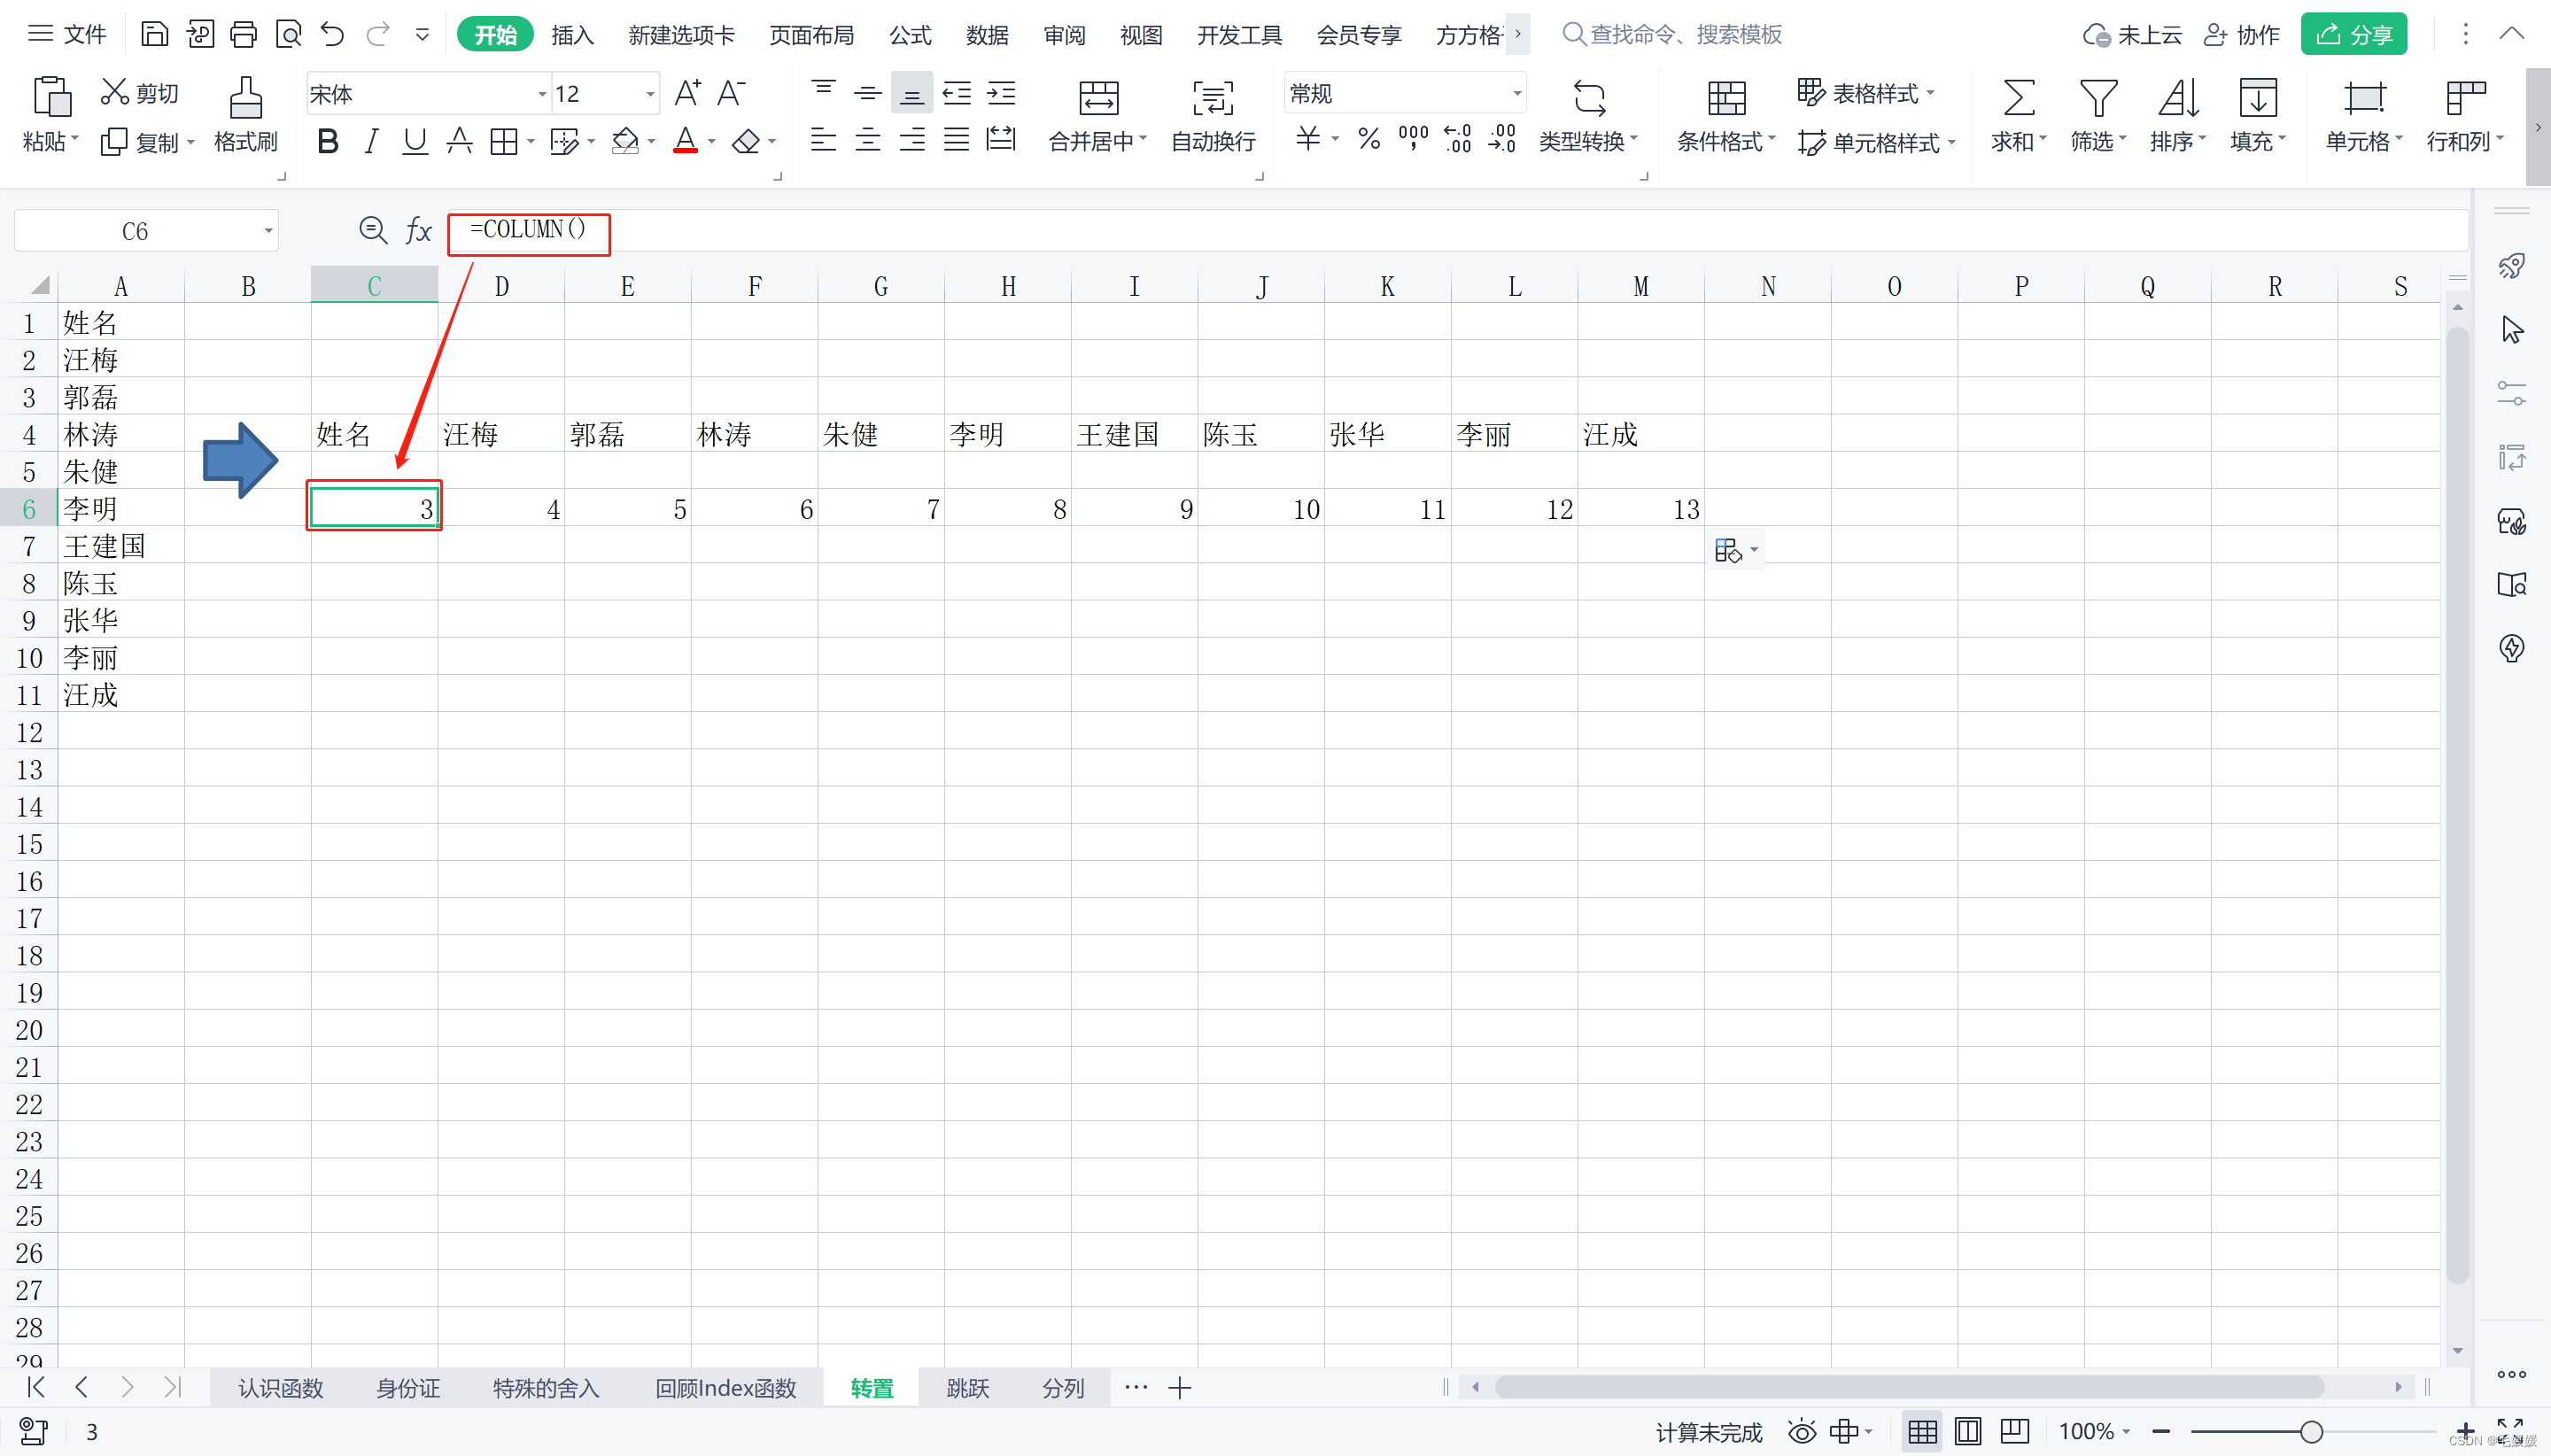Expand the Name Box dropdown arrow
This screenshot has height=1456, width=2551.
[x=268, y=231]
